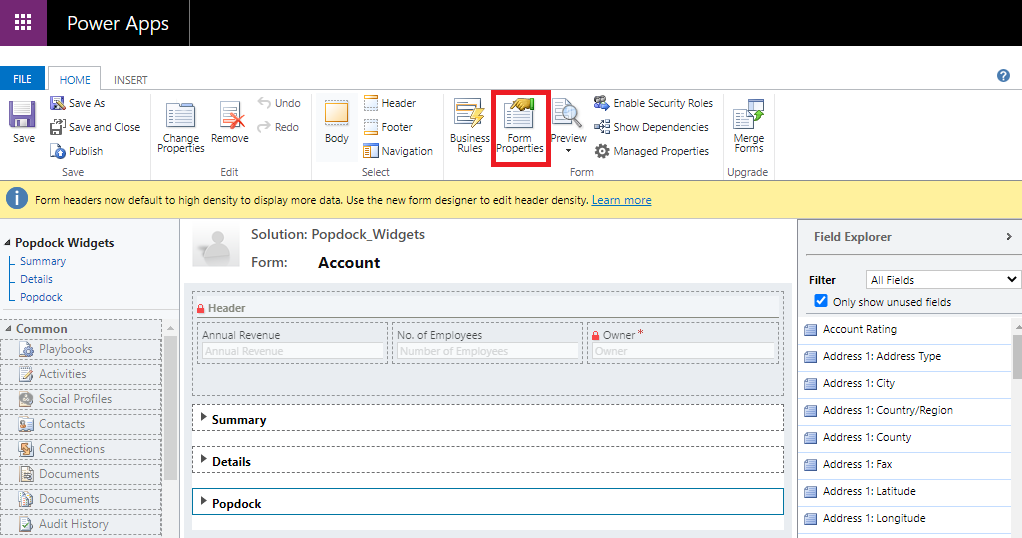
Task: Click the Save As icon
Action: 57,103
